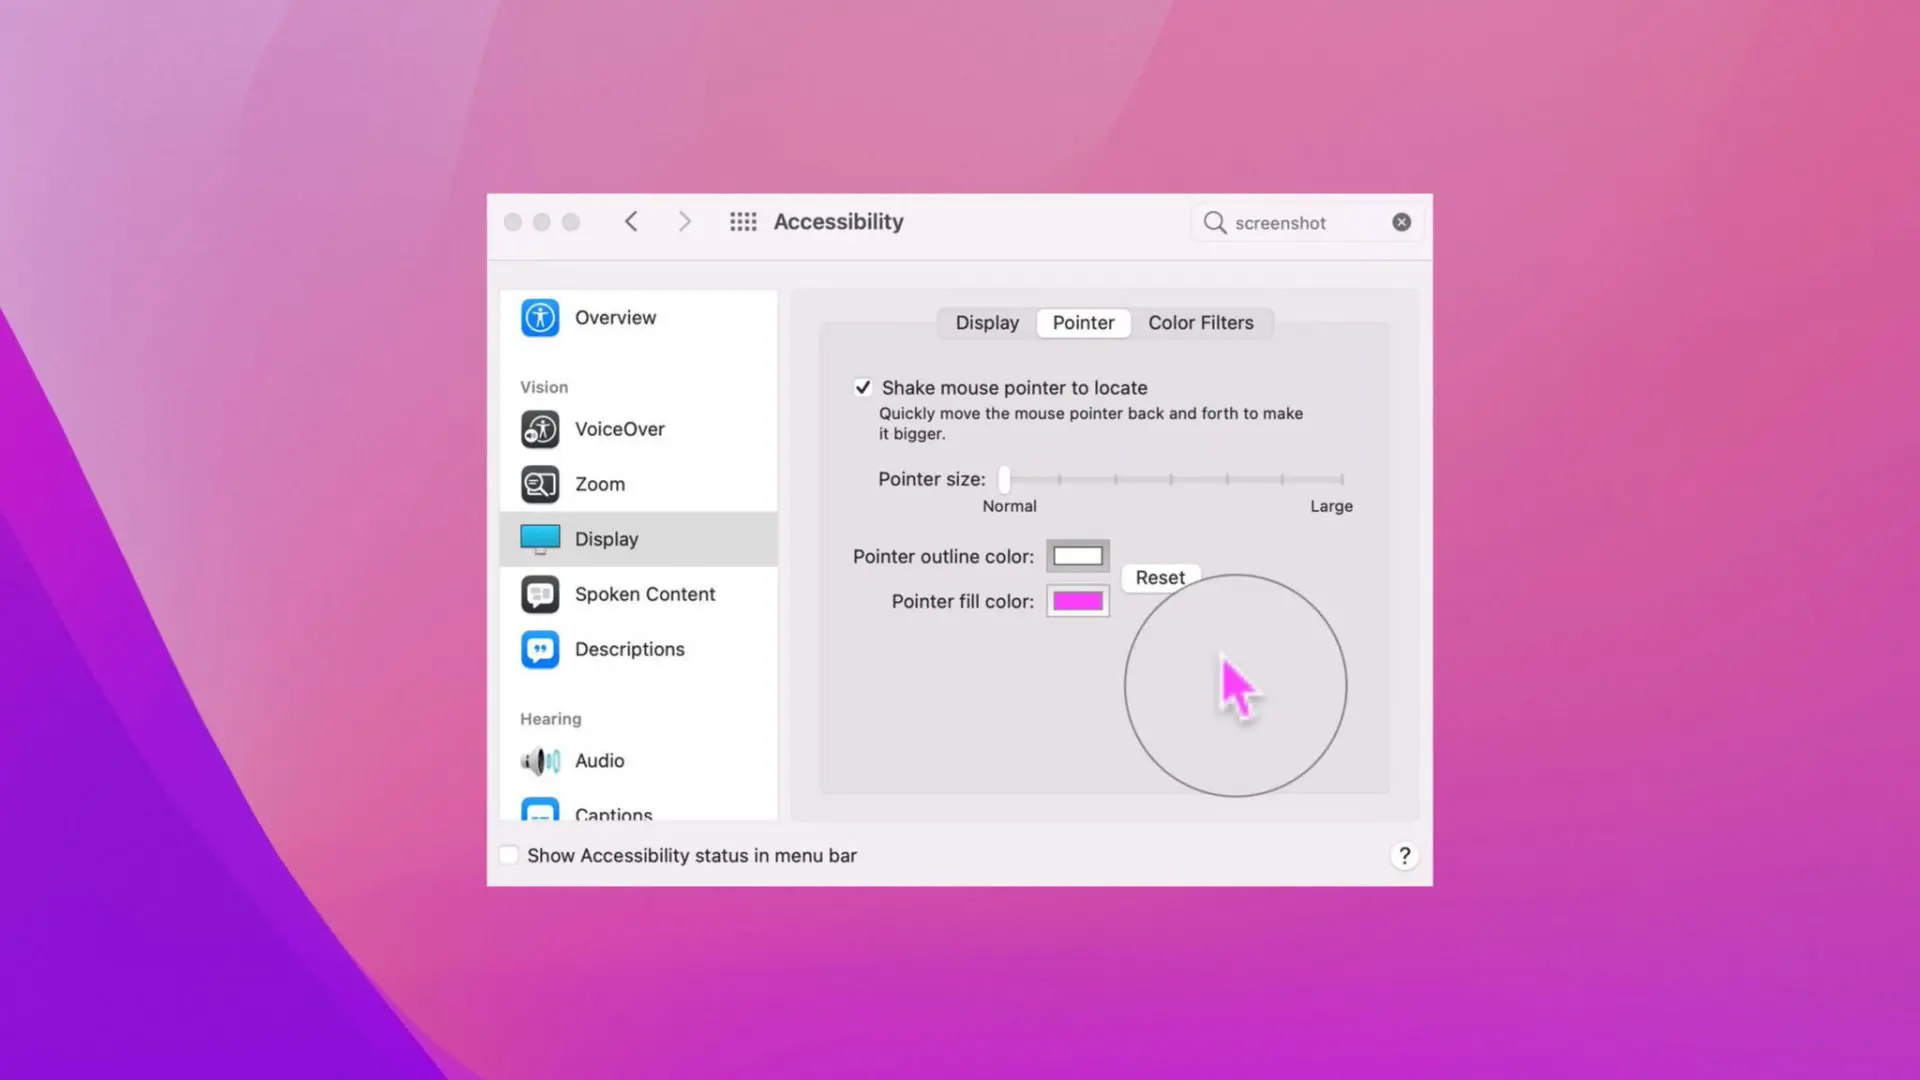Click the Display monitor icon

pos(540,539)
